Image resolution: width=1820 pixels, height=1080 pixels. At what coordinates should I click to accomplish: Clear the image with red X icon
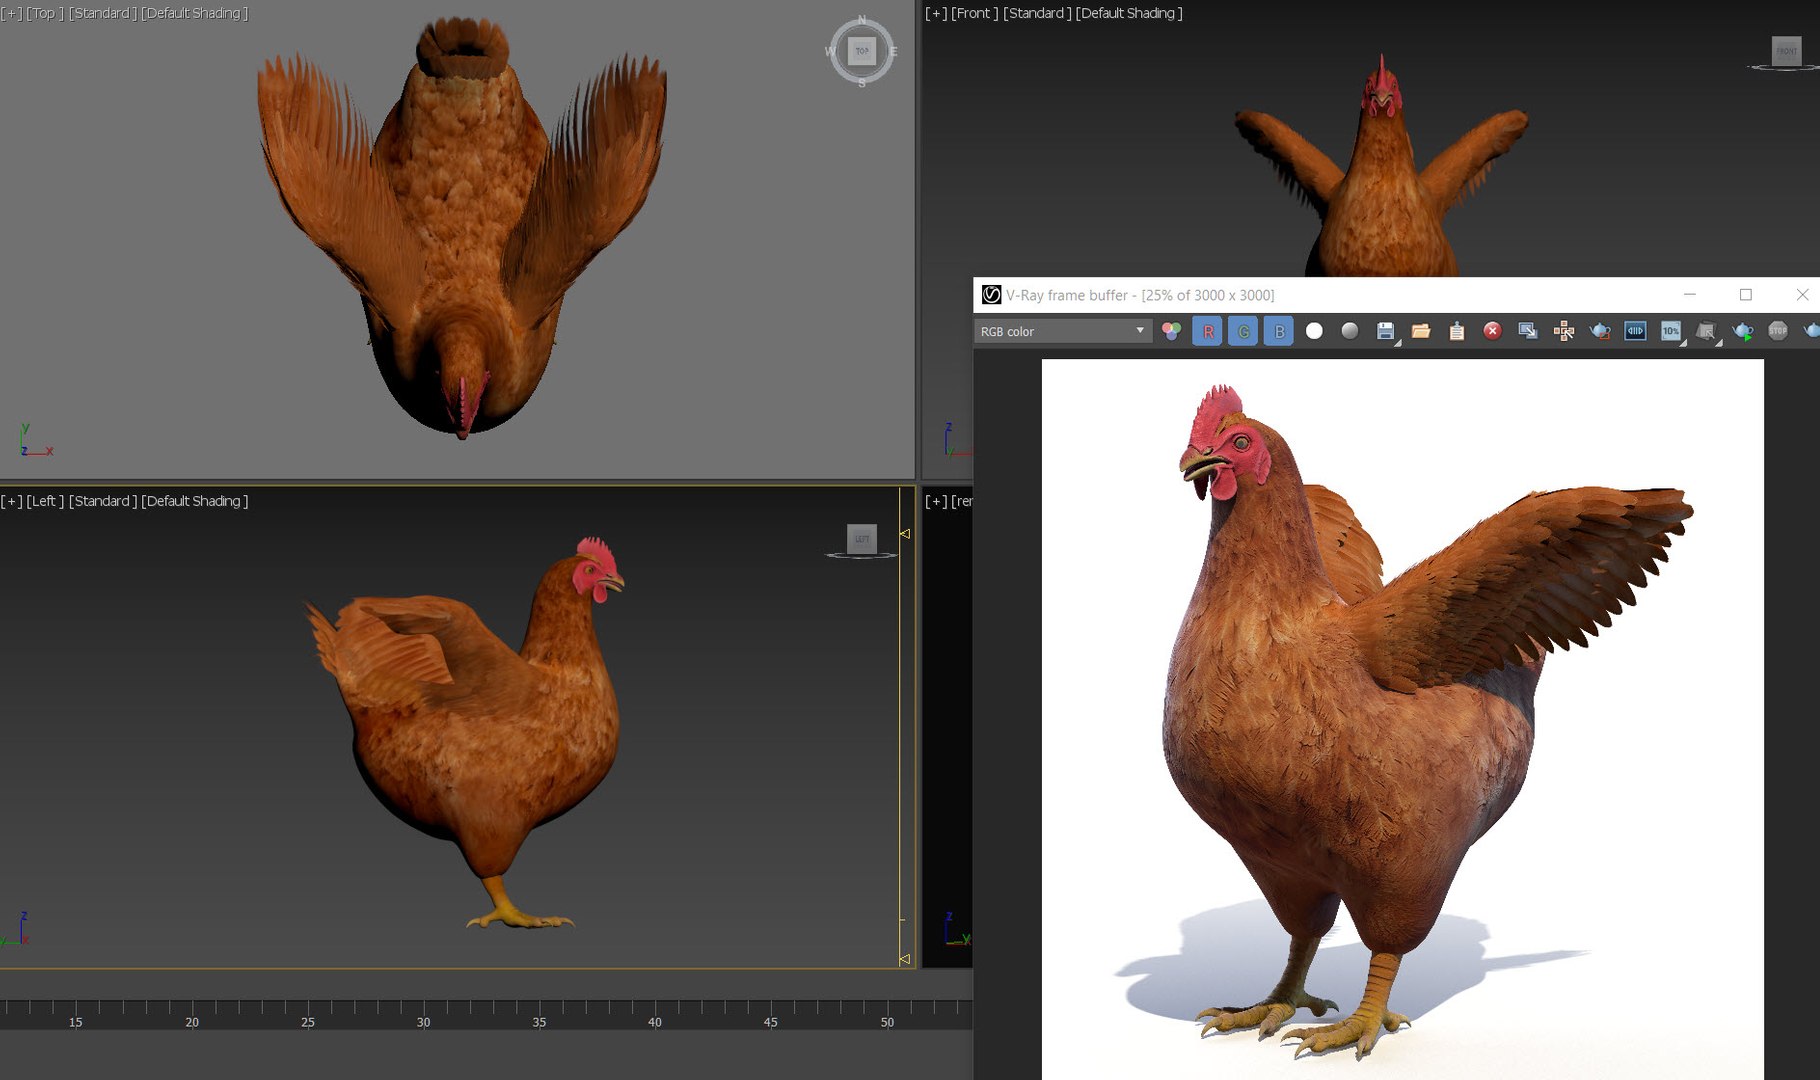coord(1492,331)
